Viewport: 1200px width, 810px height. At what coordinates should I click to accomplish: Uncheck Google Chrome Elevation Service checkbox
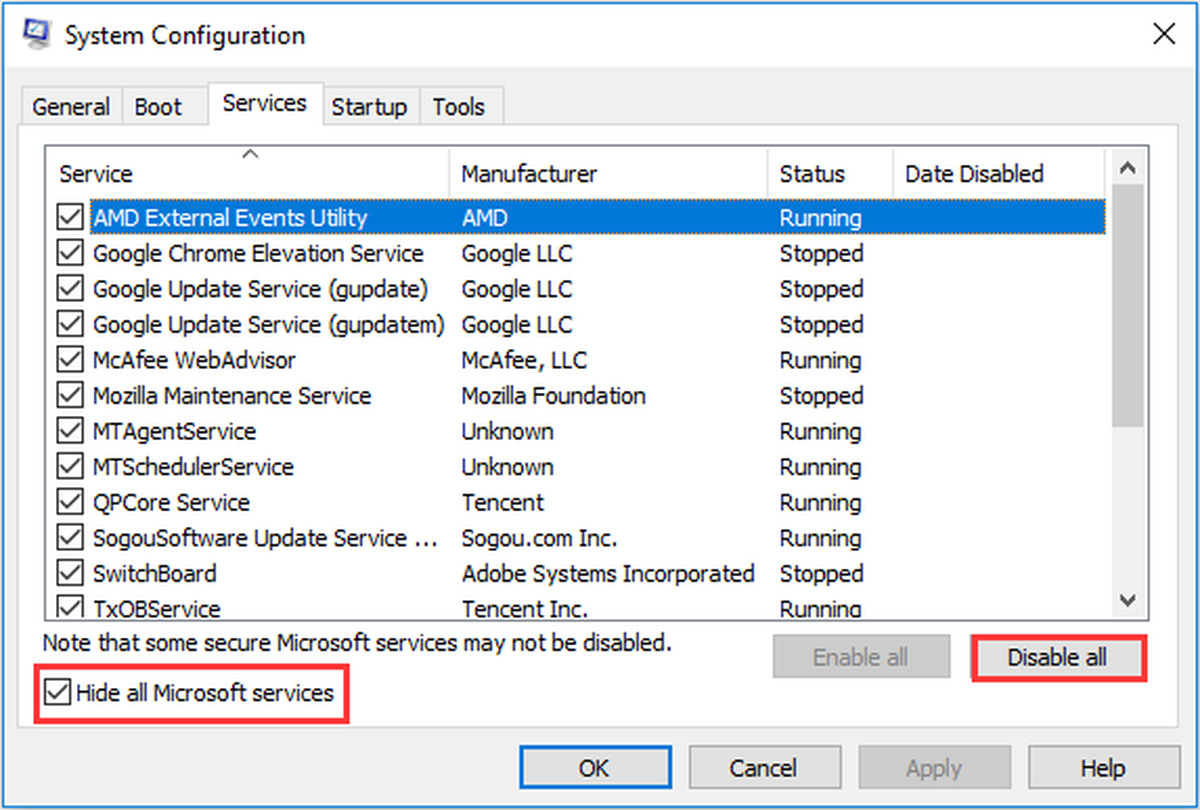pos(71,254)
